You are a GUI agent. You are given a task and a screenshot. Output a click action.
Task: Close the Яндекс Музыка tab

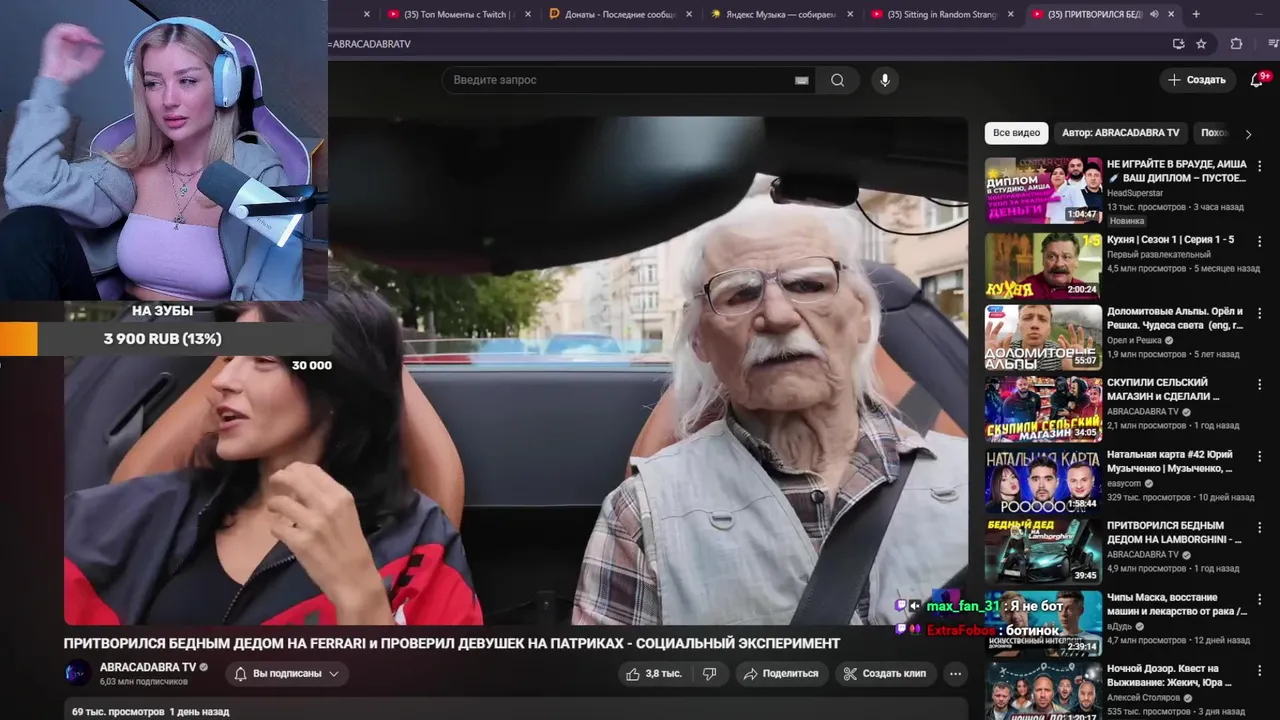pos(850,14)
